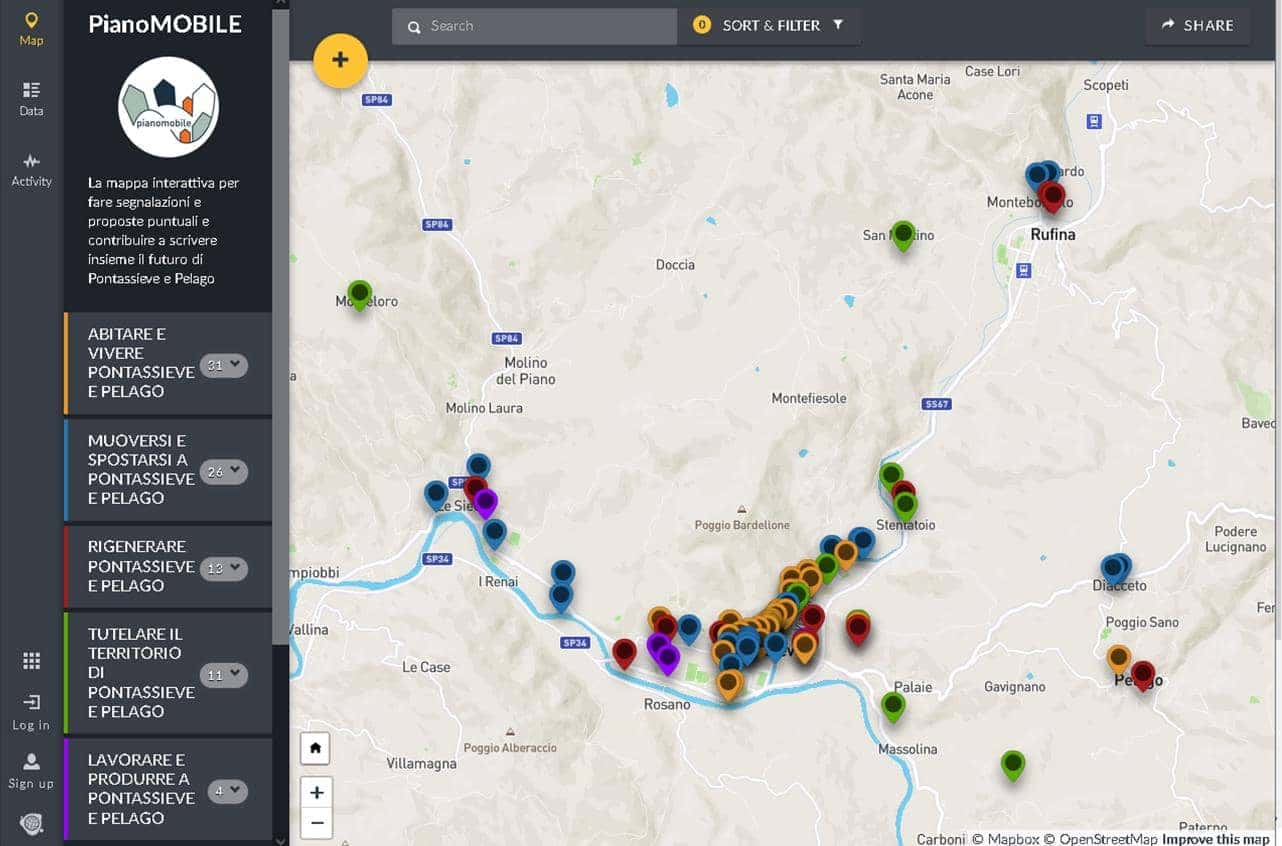The height and width of the screenshot is (846, 1282).
Task: Click the Sign up icon
Action: [x=31, y=771]
